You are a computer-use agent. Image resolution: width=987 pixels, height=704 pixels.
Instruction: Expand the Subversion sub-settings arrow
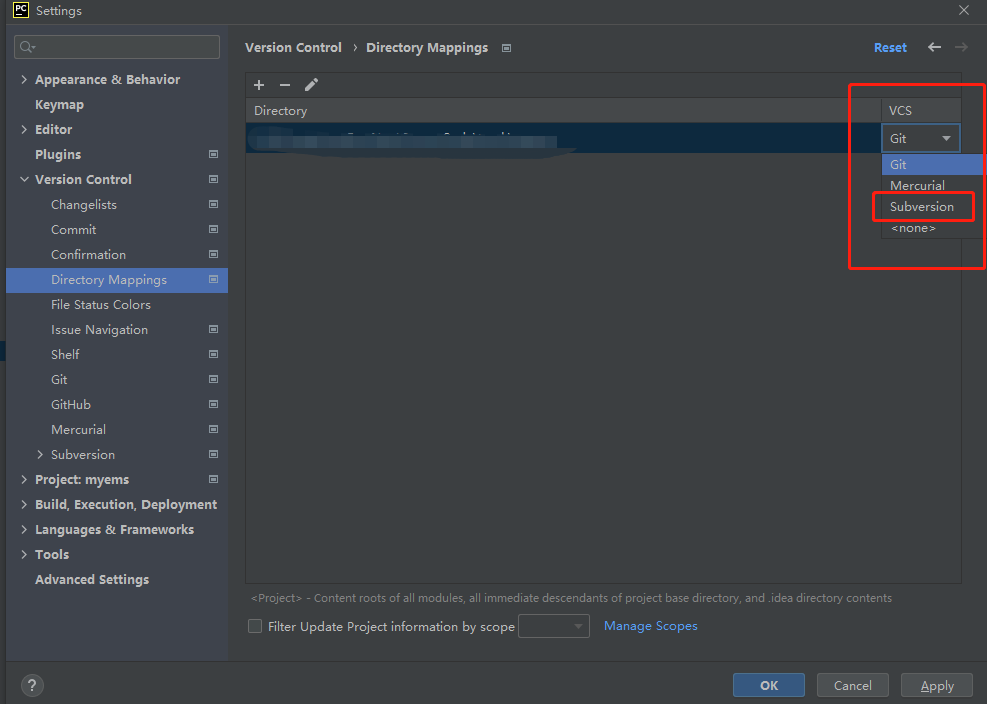coord(40,455)
